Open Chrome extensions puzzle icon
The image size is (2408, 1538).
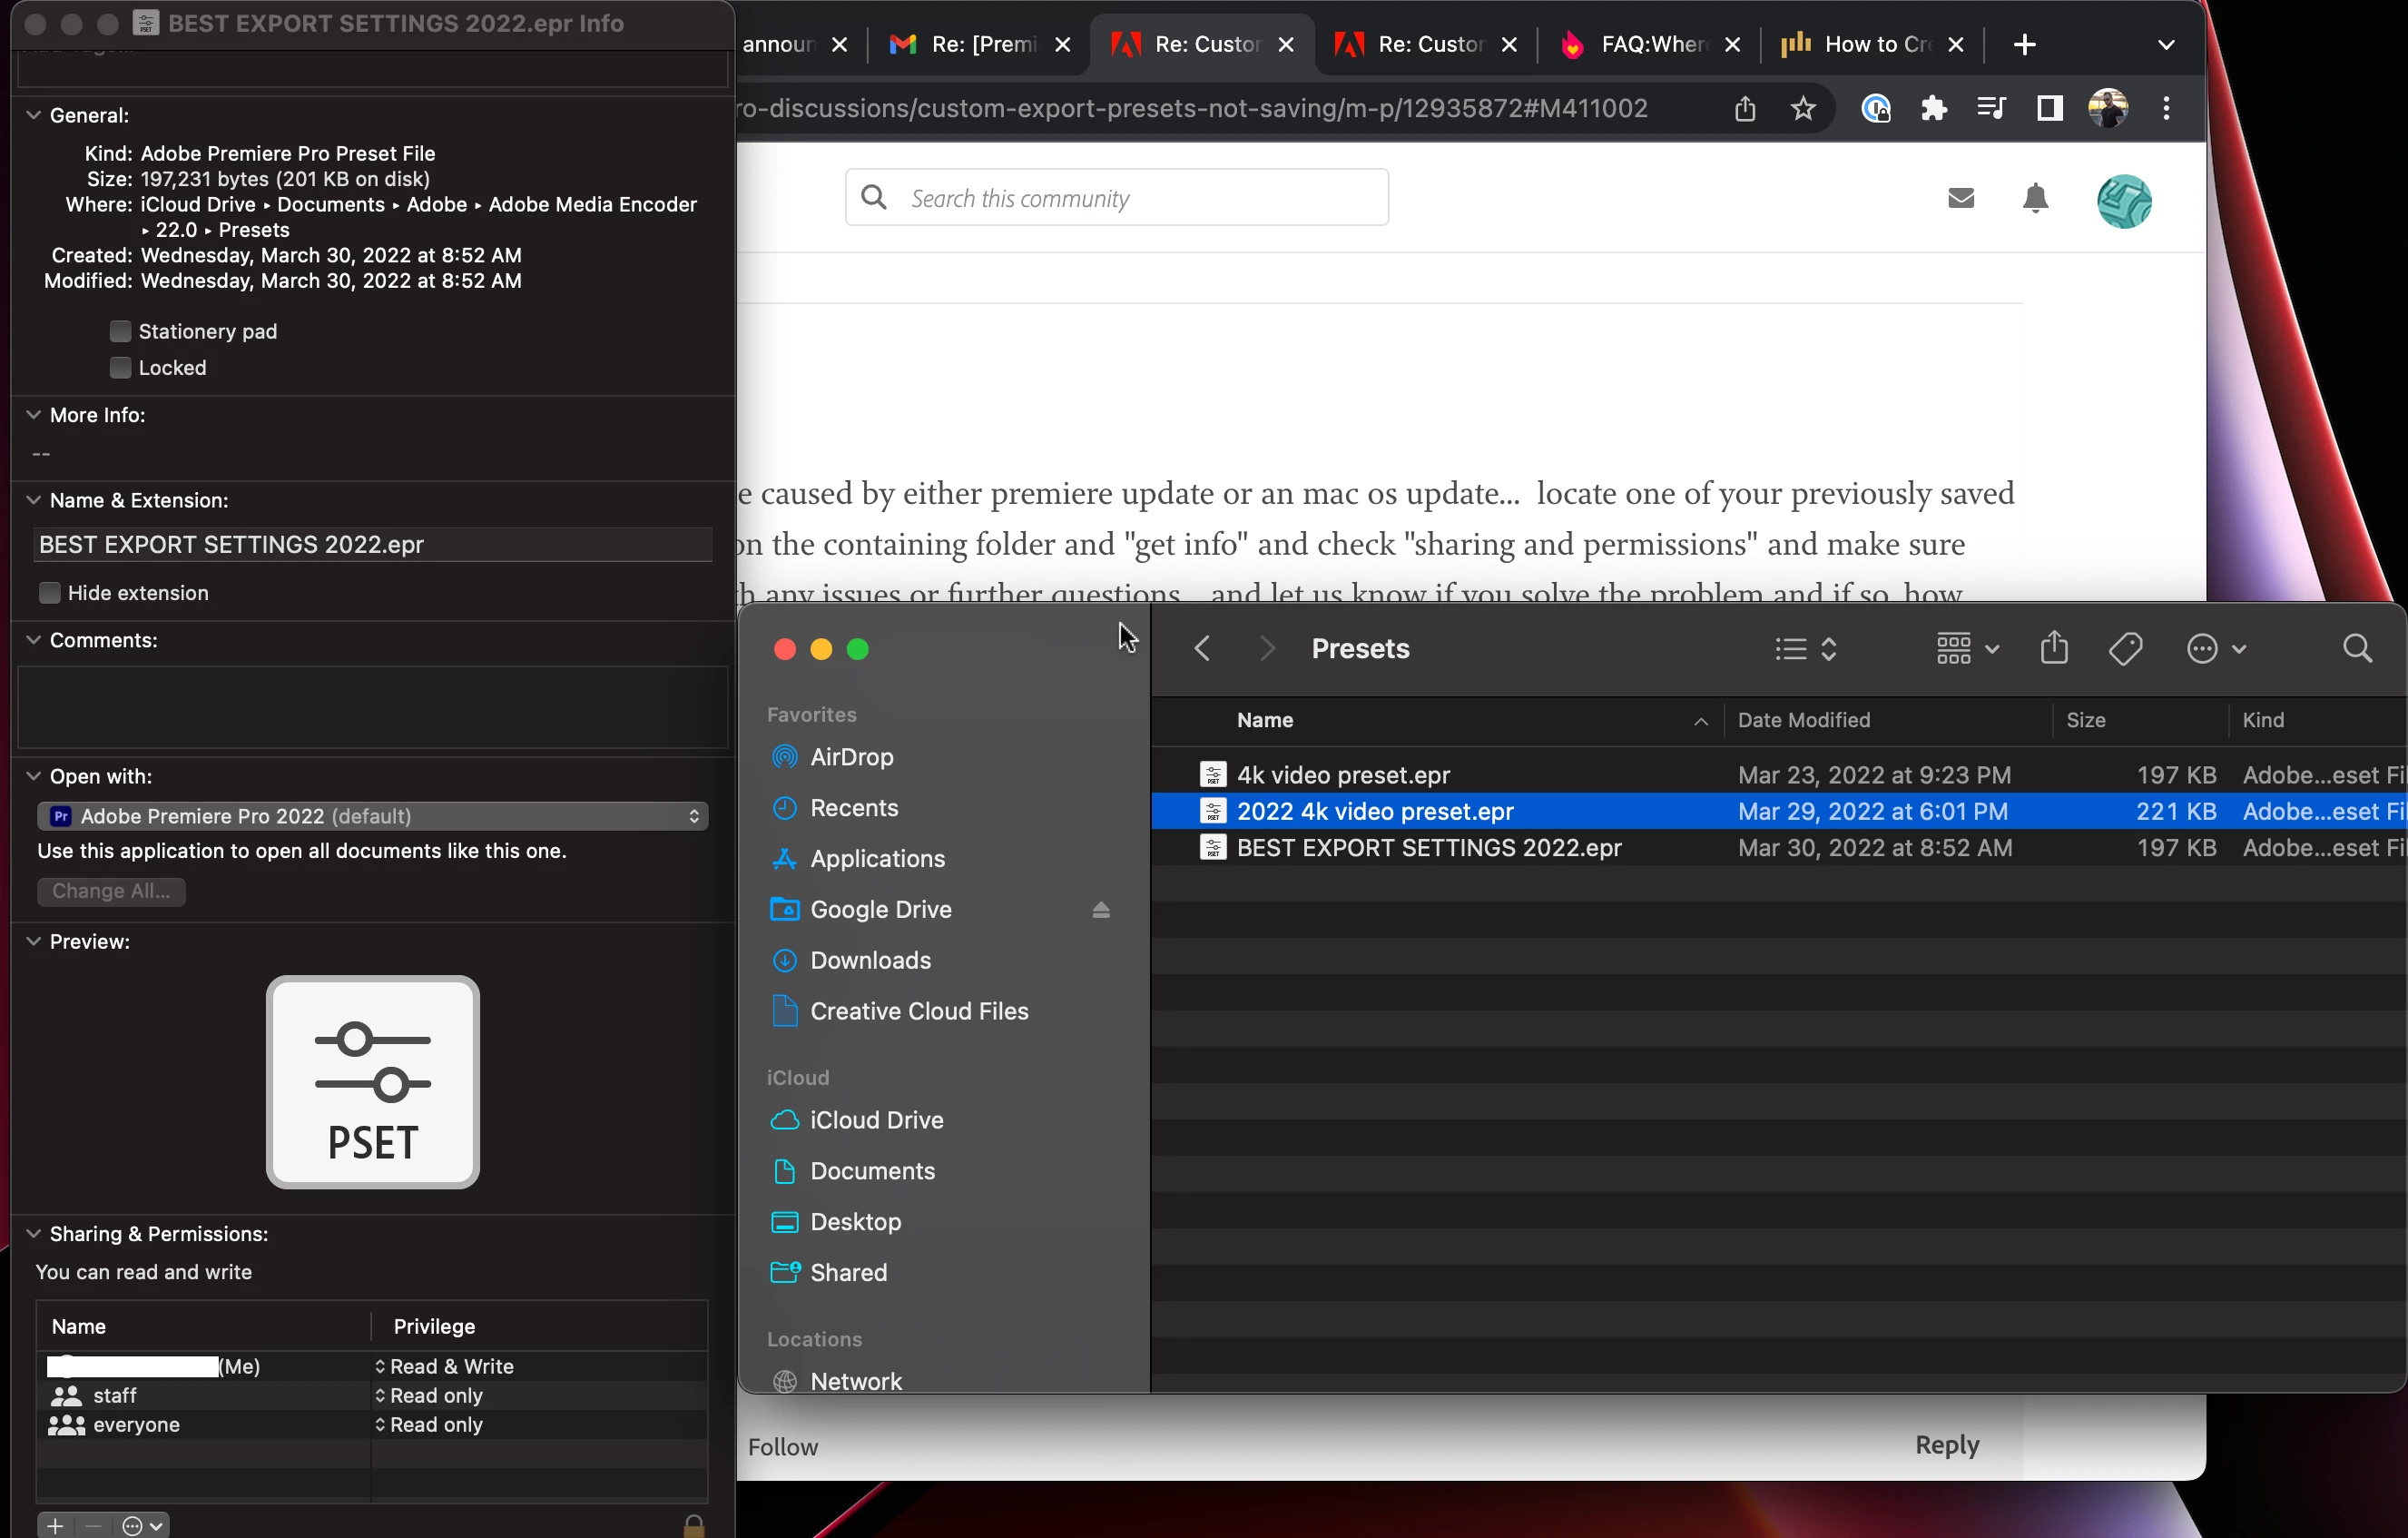tap(1933, 108)
